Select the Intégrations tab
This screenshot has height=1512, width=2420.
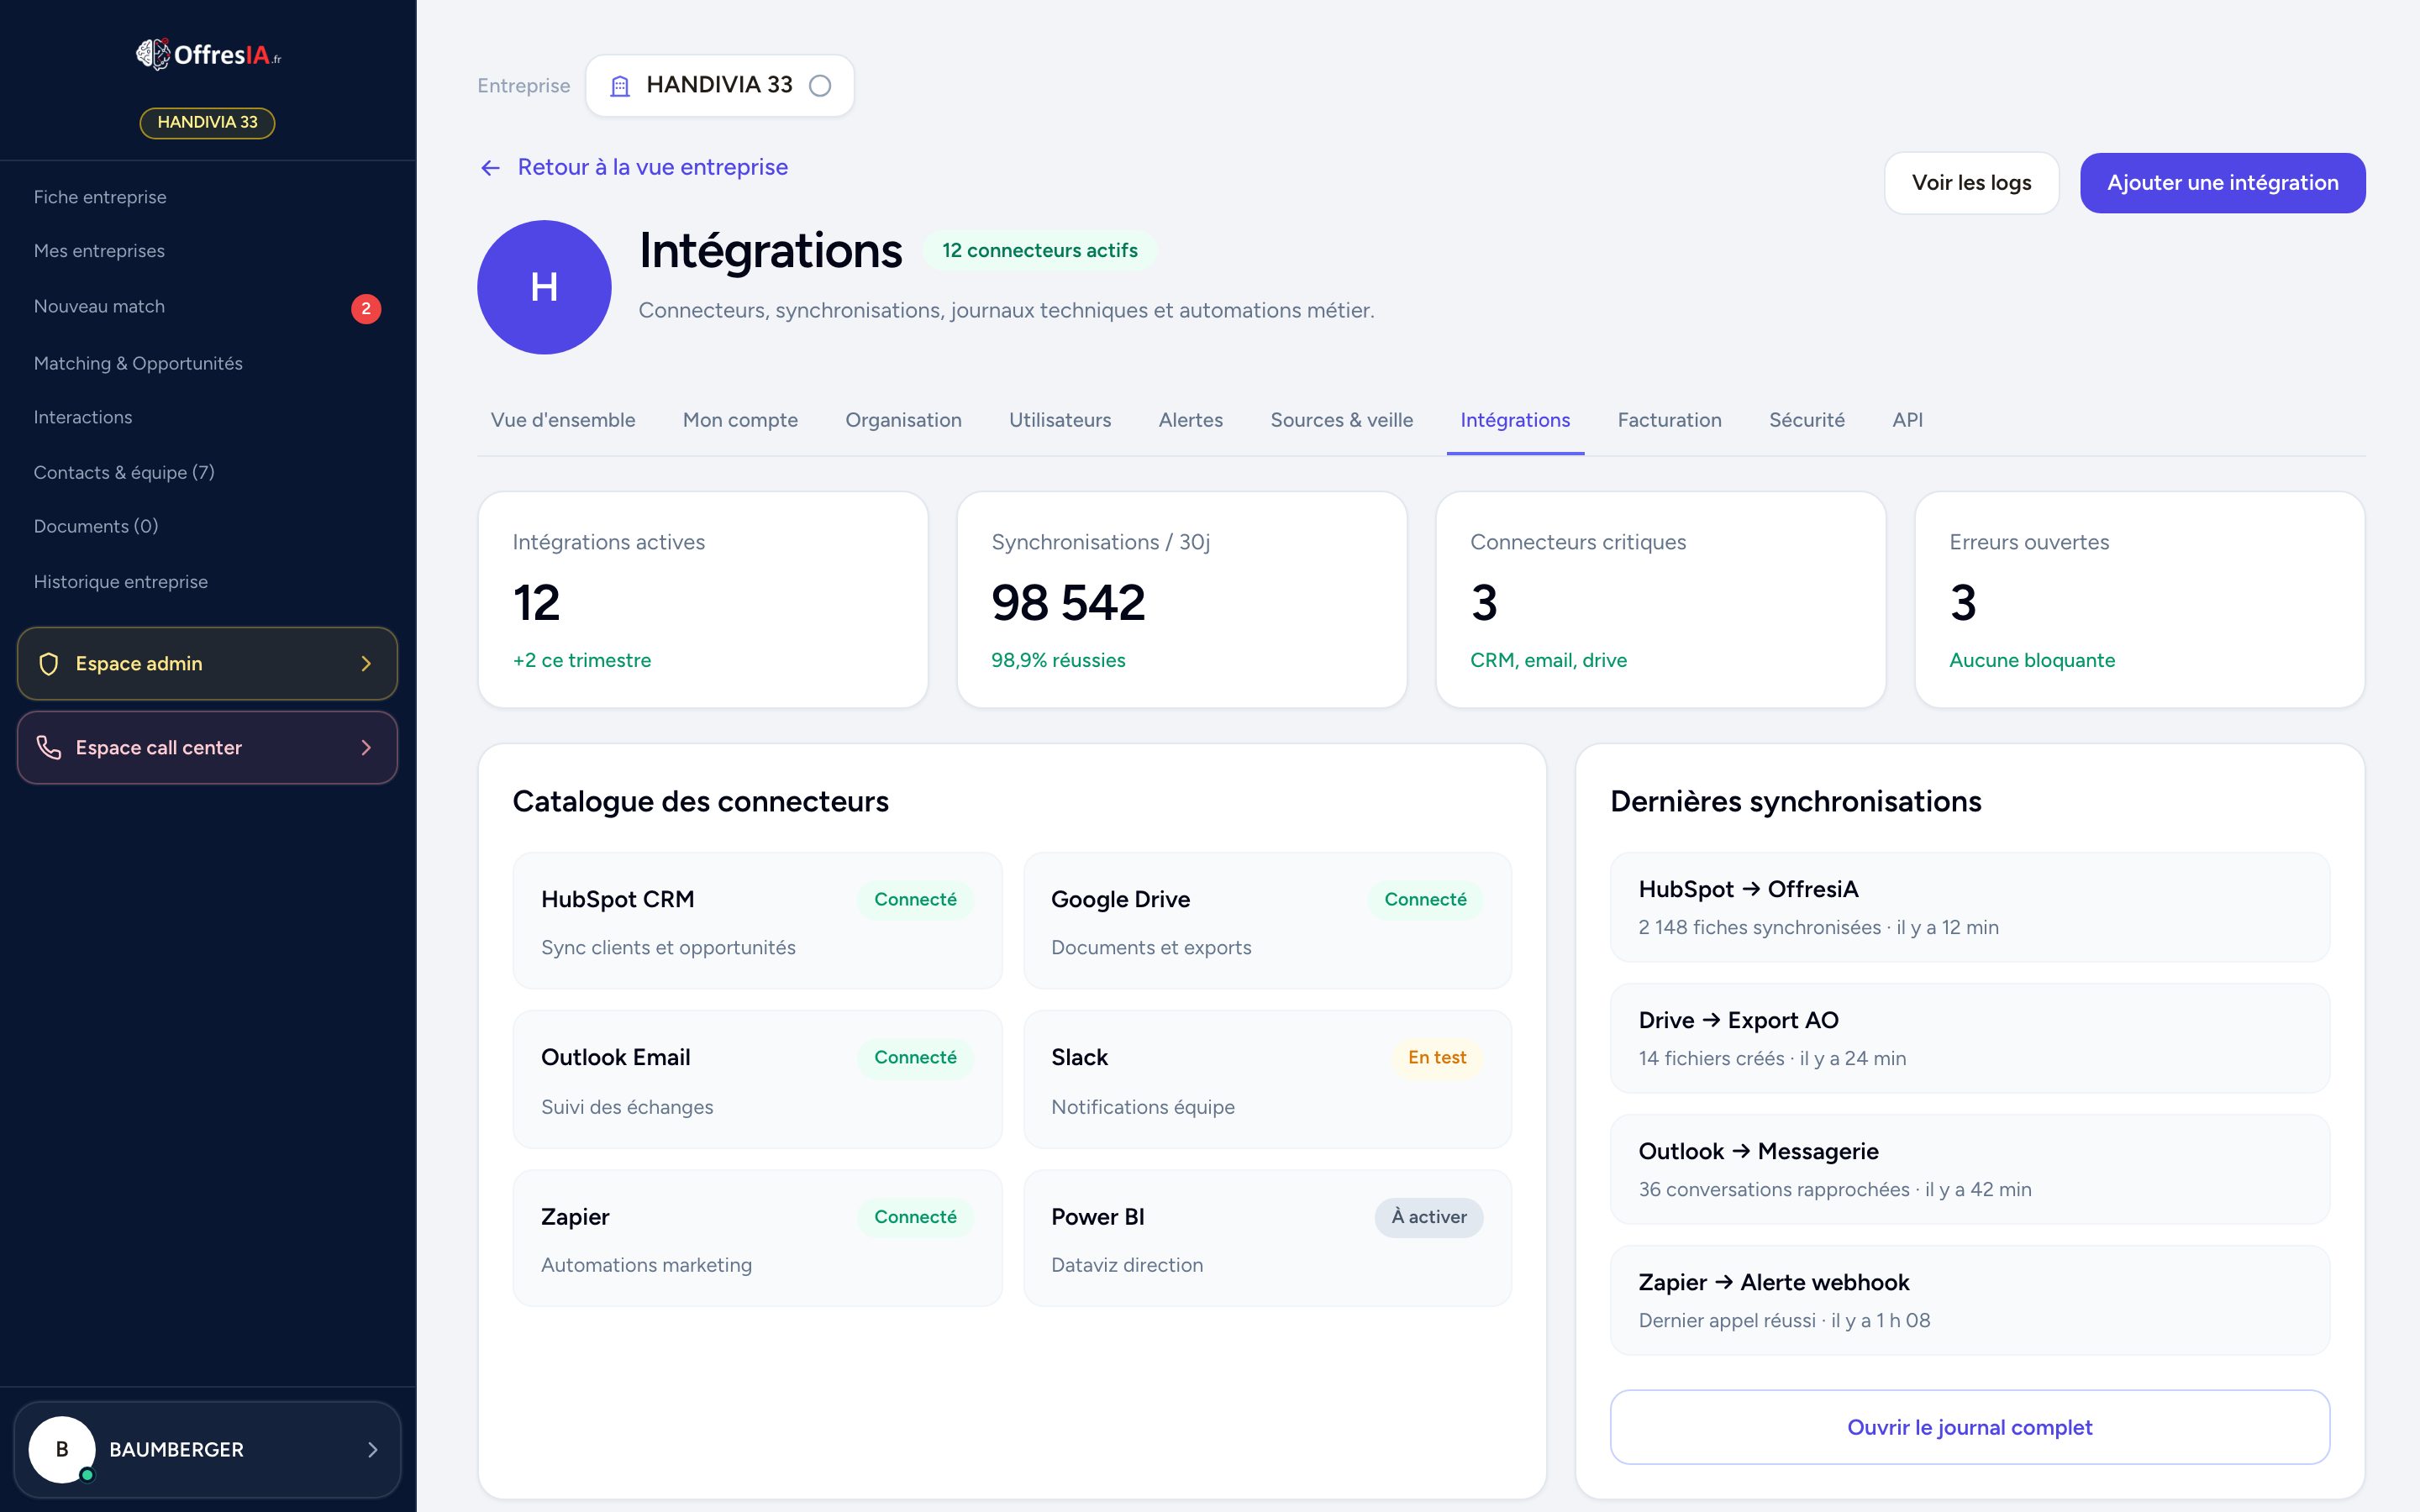[x=1515, y=420]
